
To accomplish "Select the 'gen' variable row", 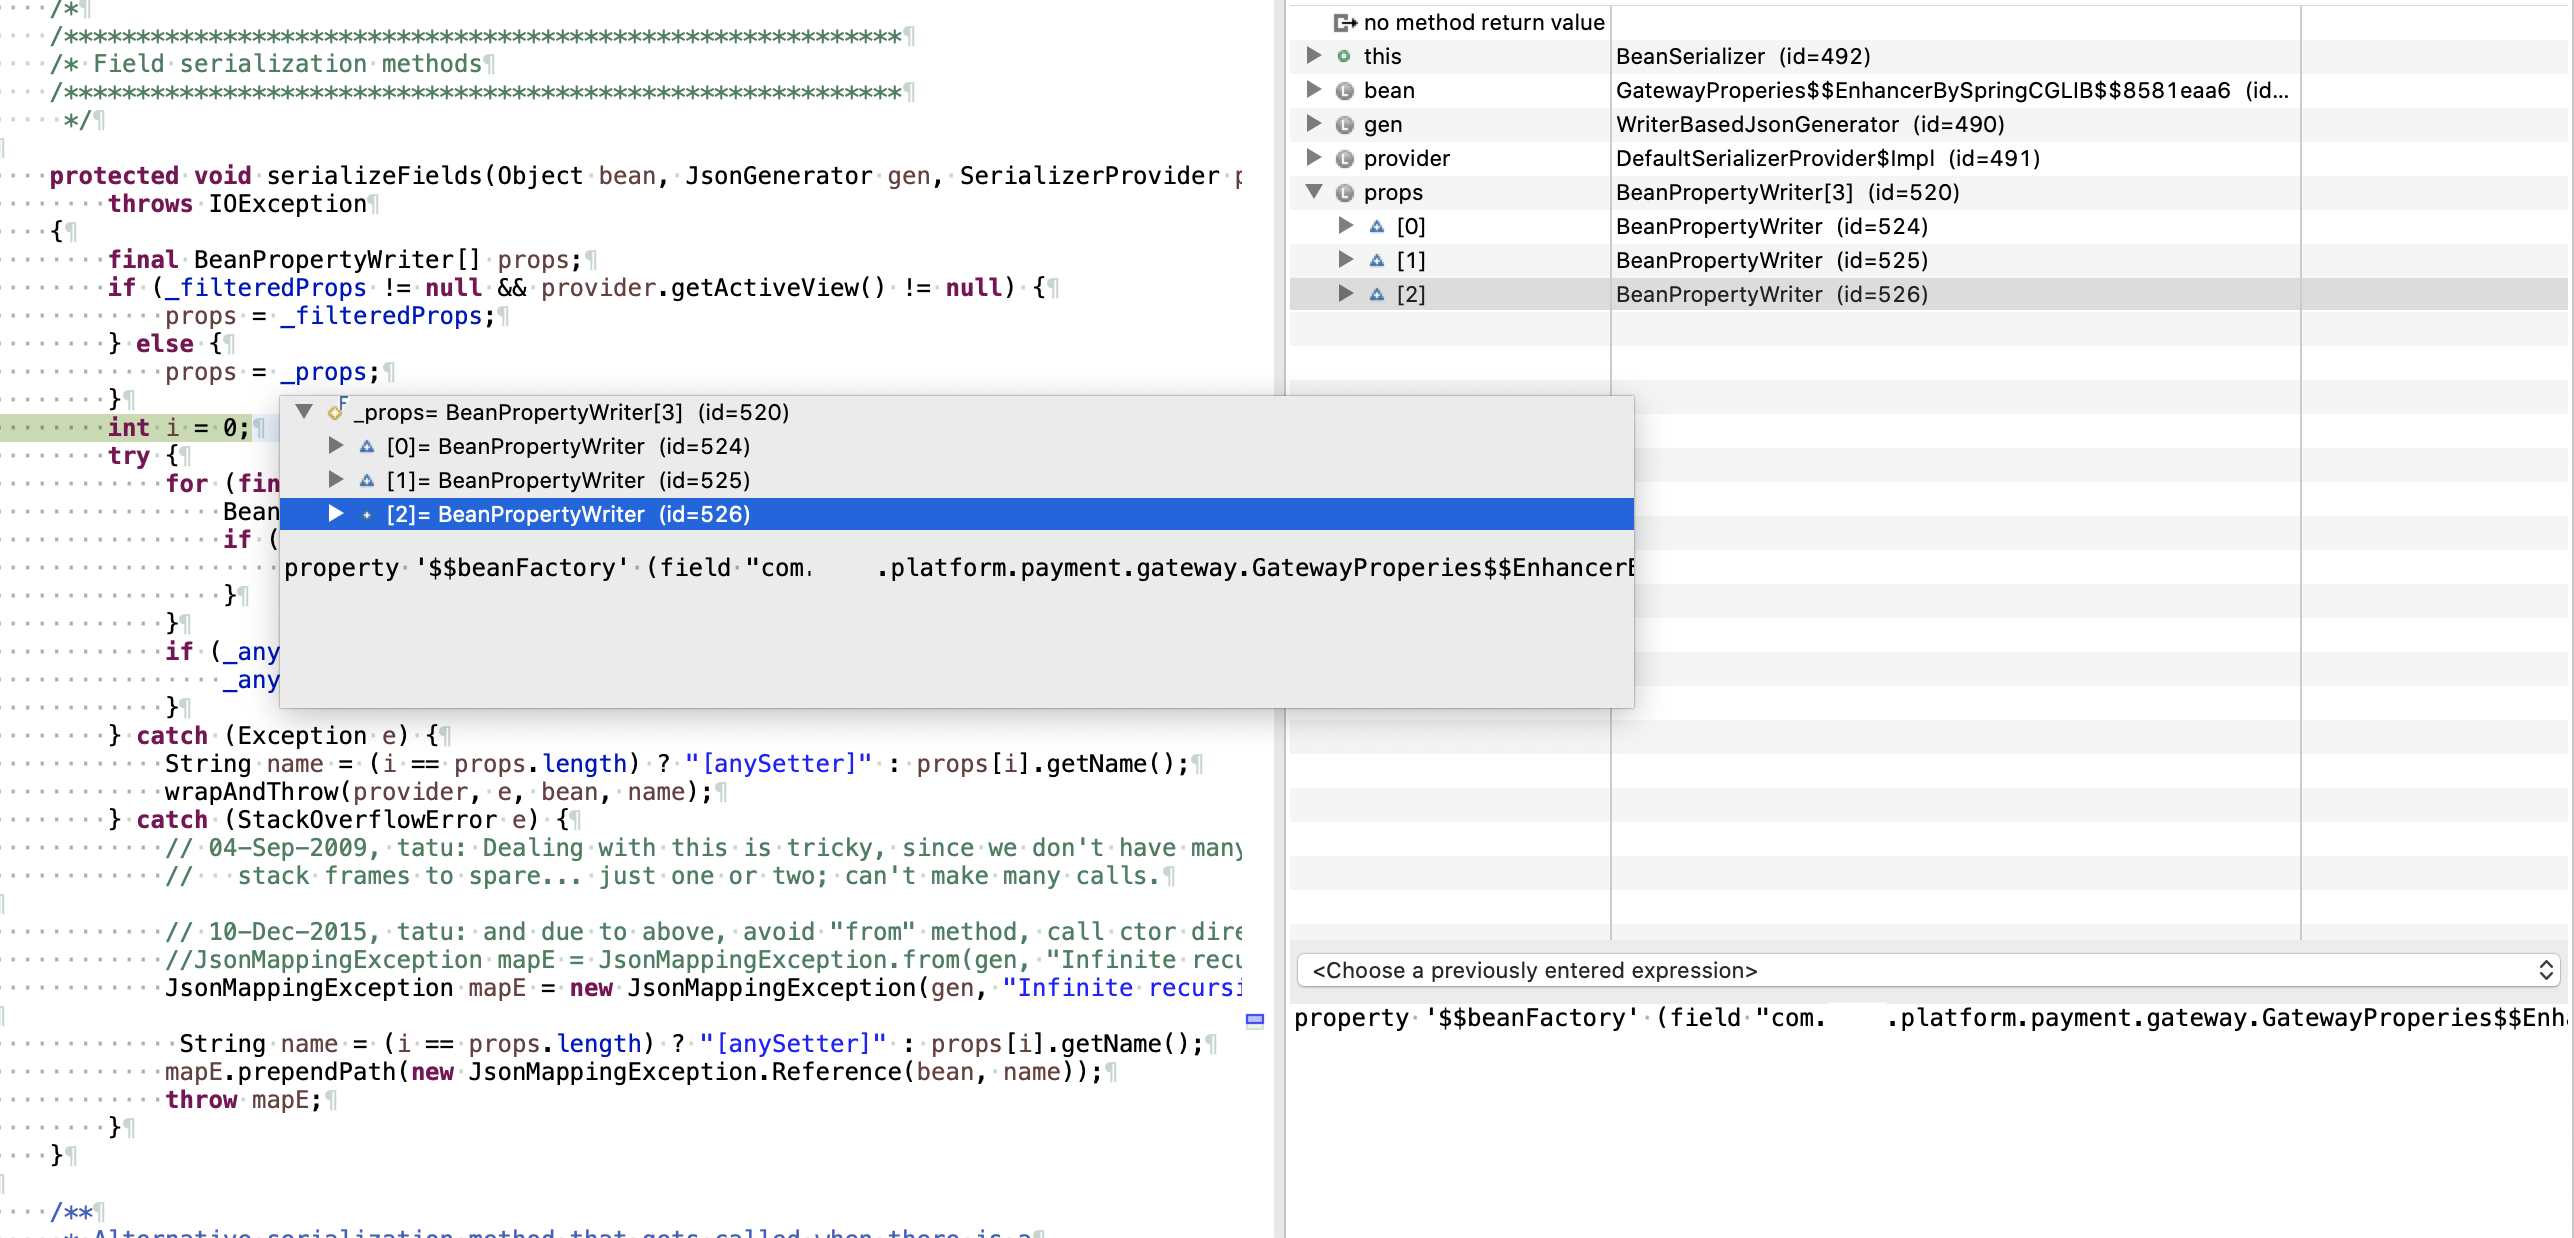I will (1928, 124).
